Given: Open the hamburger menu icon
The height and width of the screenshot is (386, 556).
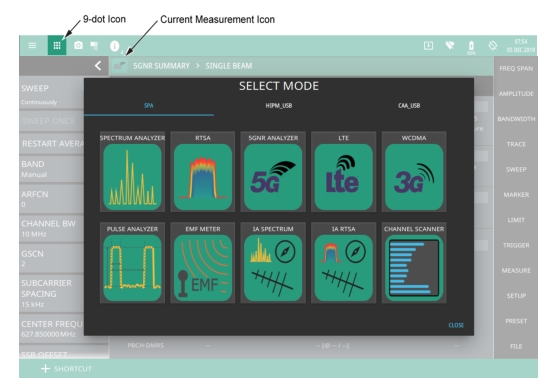Looking at the screenshot, I should click(32, 45).
